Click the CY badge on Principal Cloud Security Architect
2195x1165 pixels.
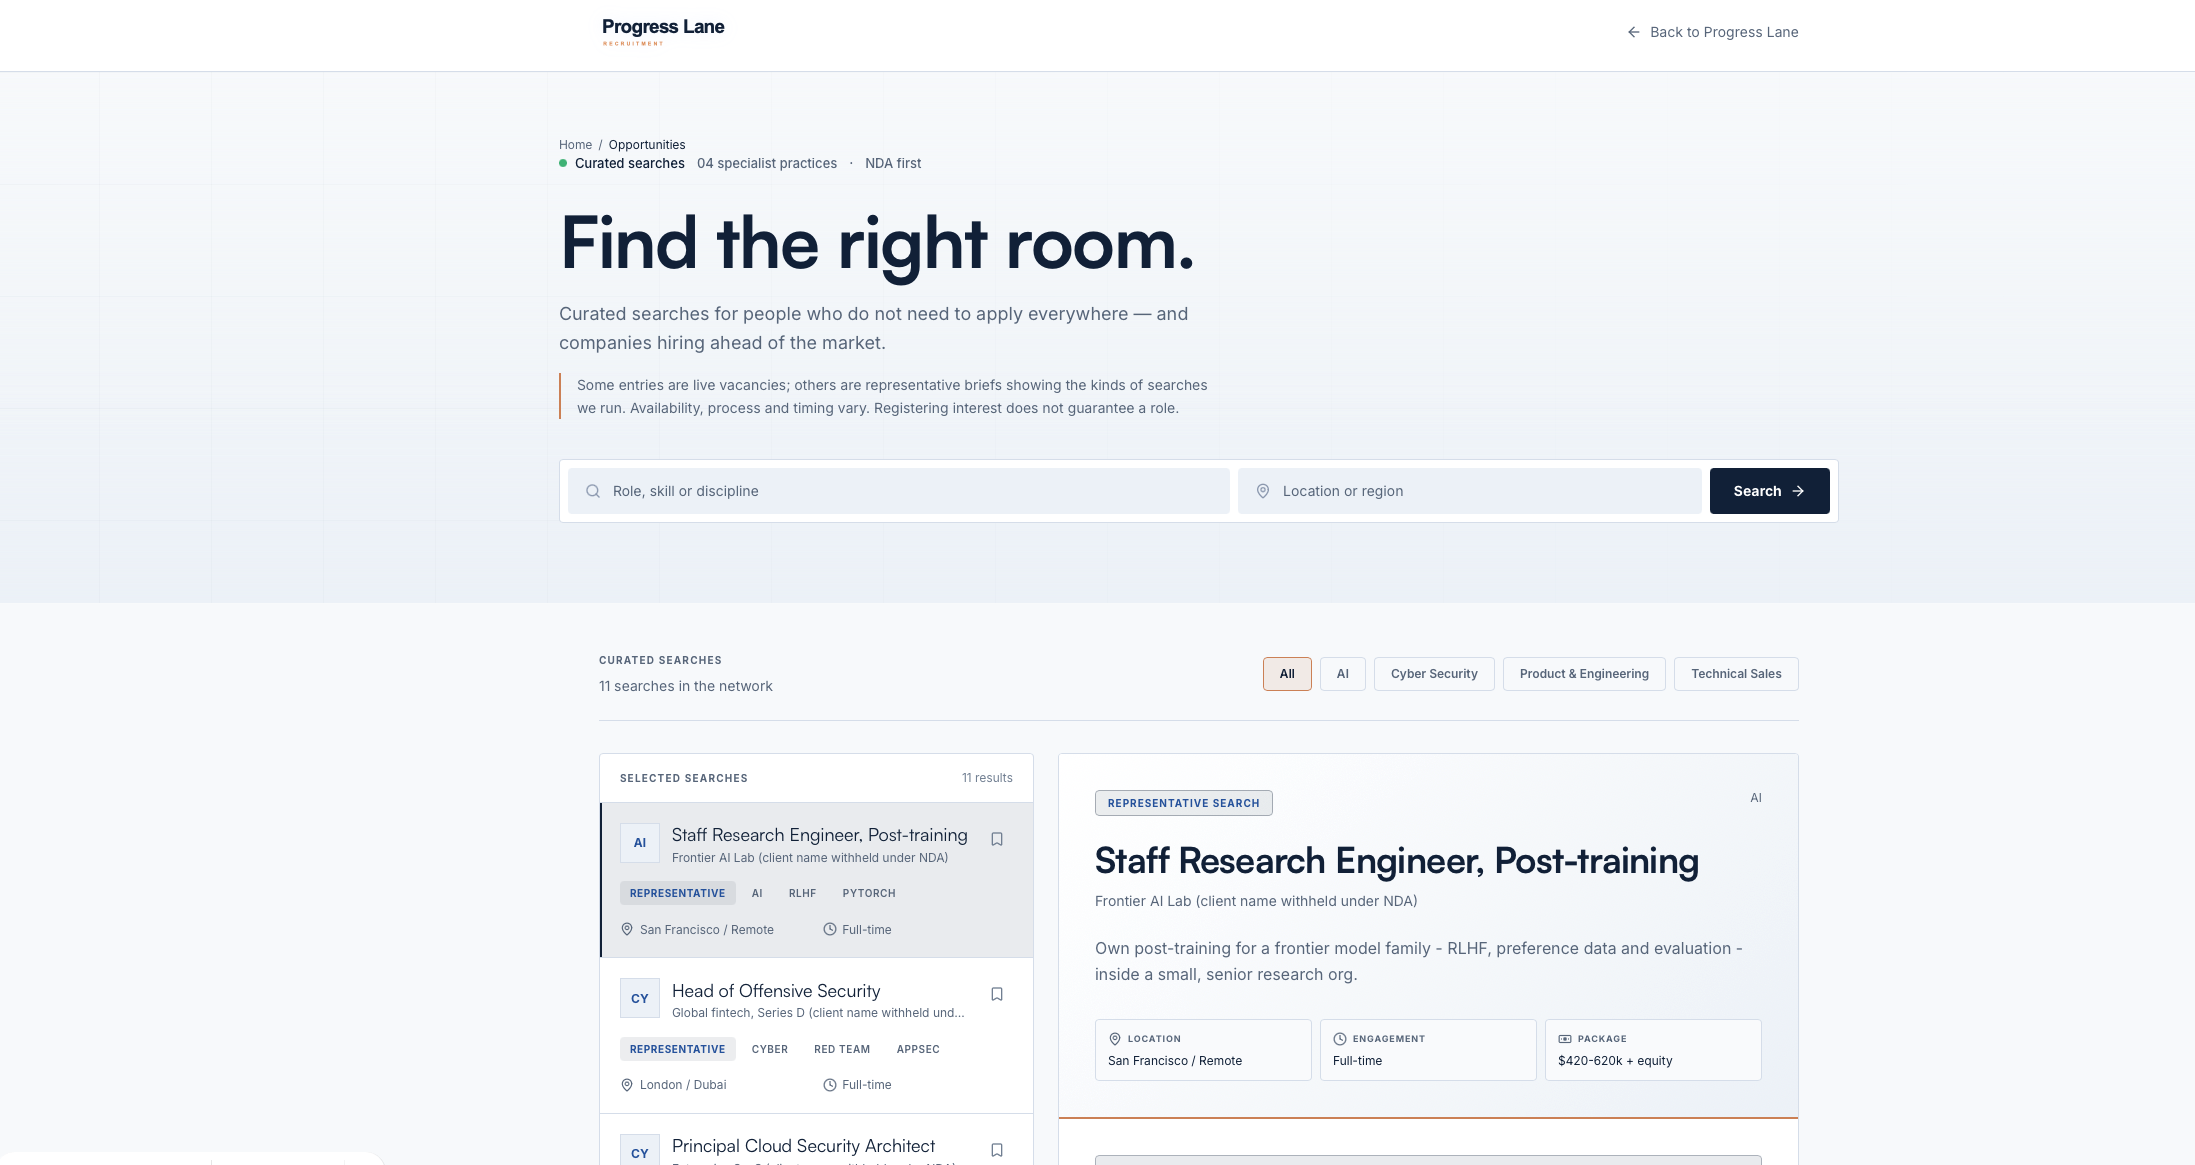coord(640,1150)
